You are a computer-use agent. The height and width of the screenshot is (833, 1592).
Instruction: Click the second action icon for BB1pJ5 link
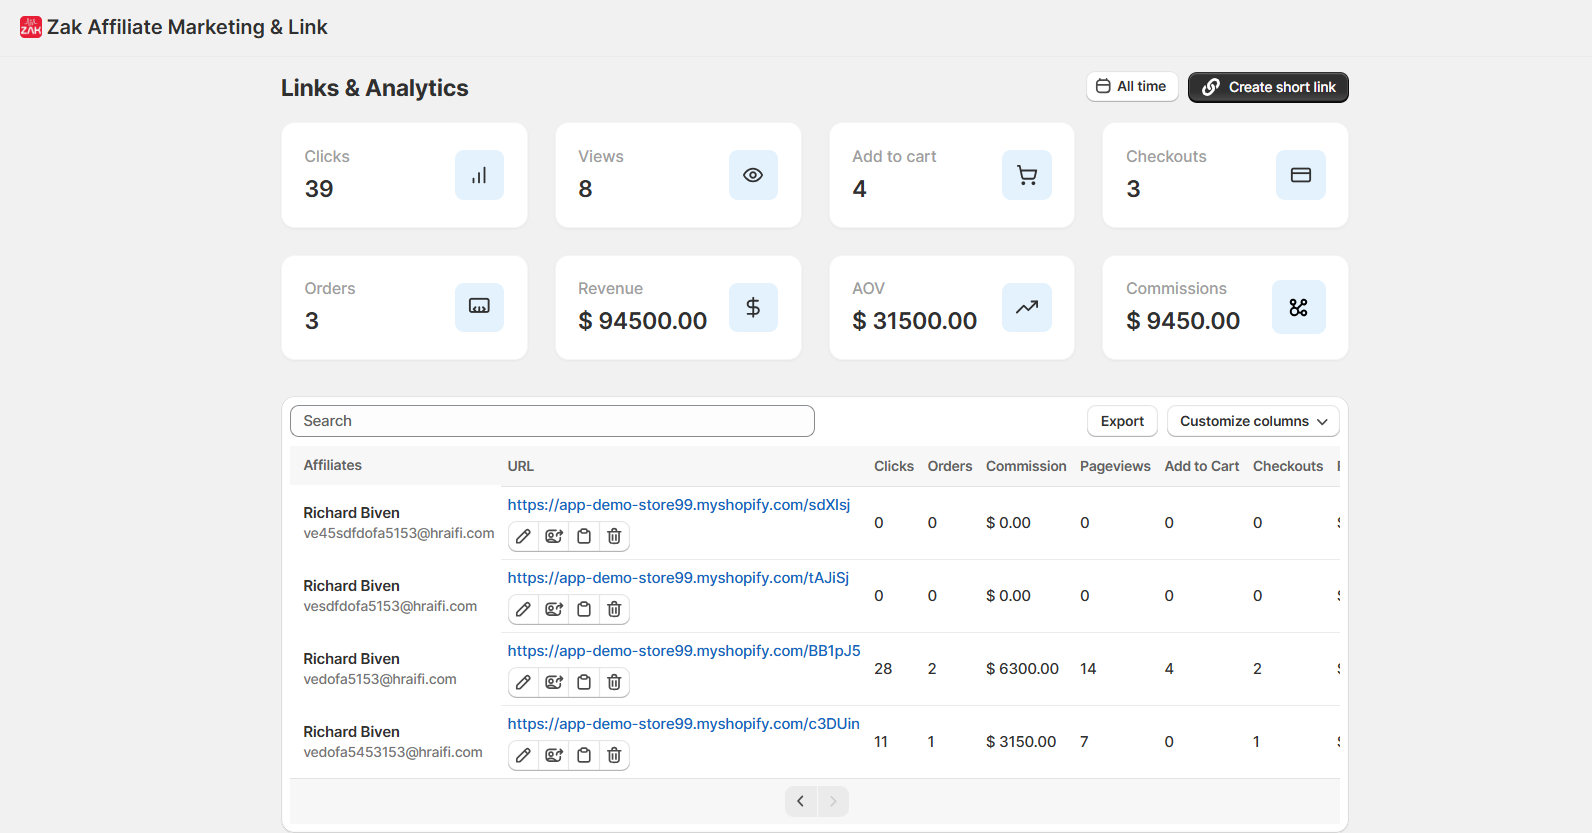coord(554,682)
